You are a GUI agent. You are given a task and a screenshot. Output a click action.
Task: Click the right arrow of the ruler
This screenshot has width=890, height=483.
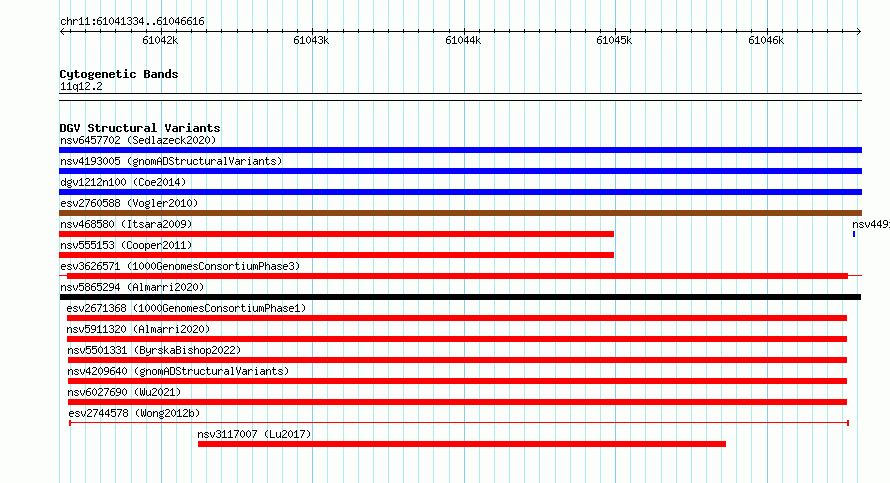pyautogui.click(x=859, y=32)
